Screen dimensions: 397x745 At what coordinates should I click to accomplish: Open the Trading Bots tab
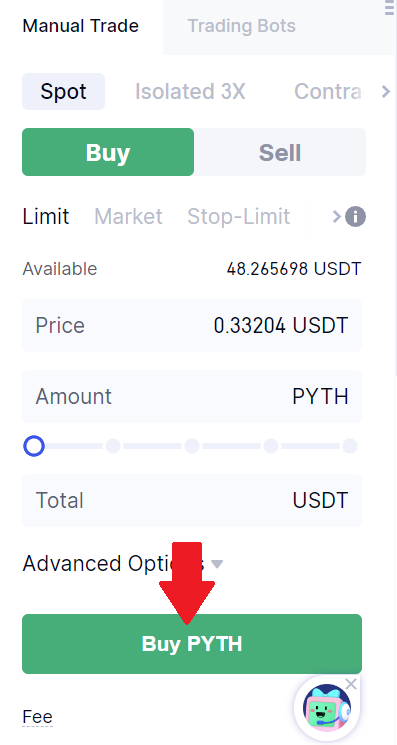point(241,26)
